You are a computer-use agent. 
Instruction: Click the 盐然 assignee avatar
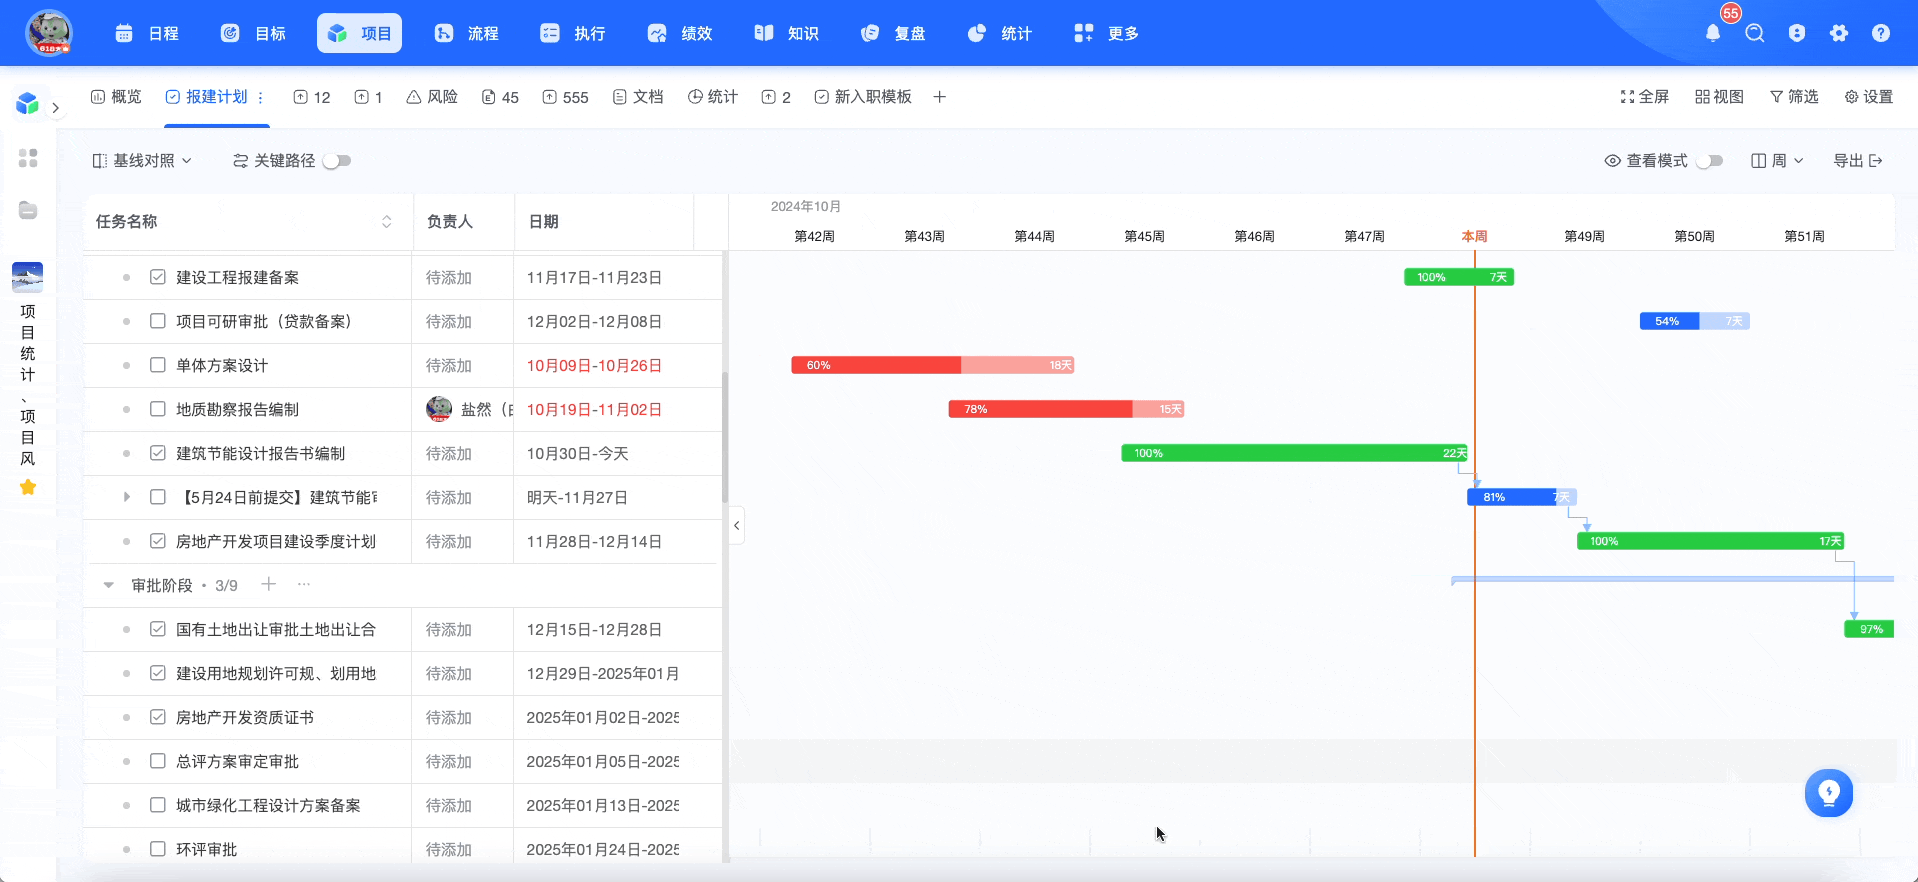(x=439, y=409)
